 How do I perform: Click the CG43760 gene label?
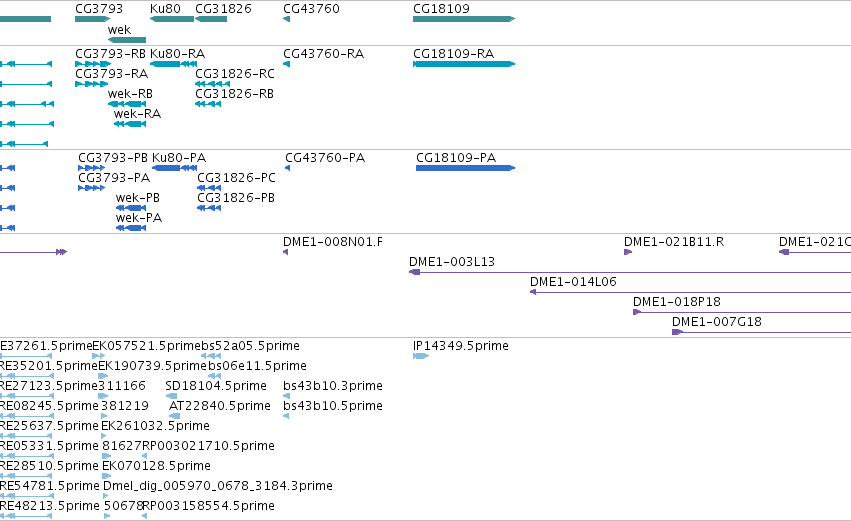[x=312, y=9]
